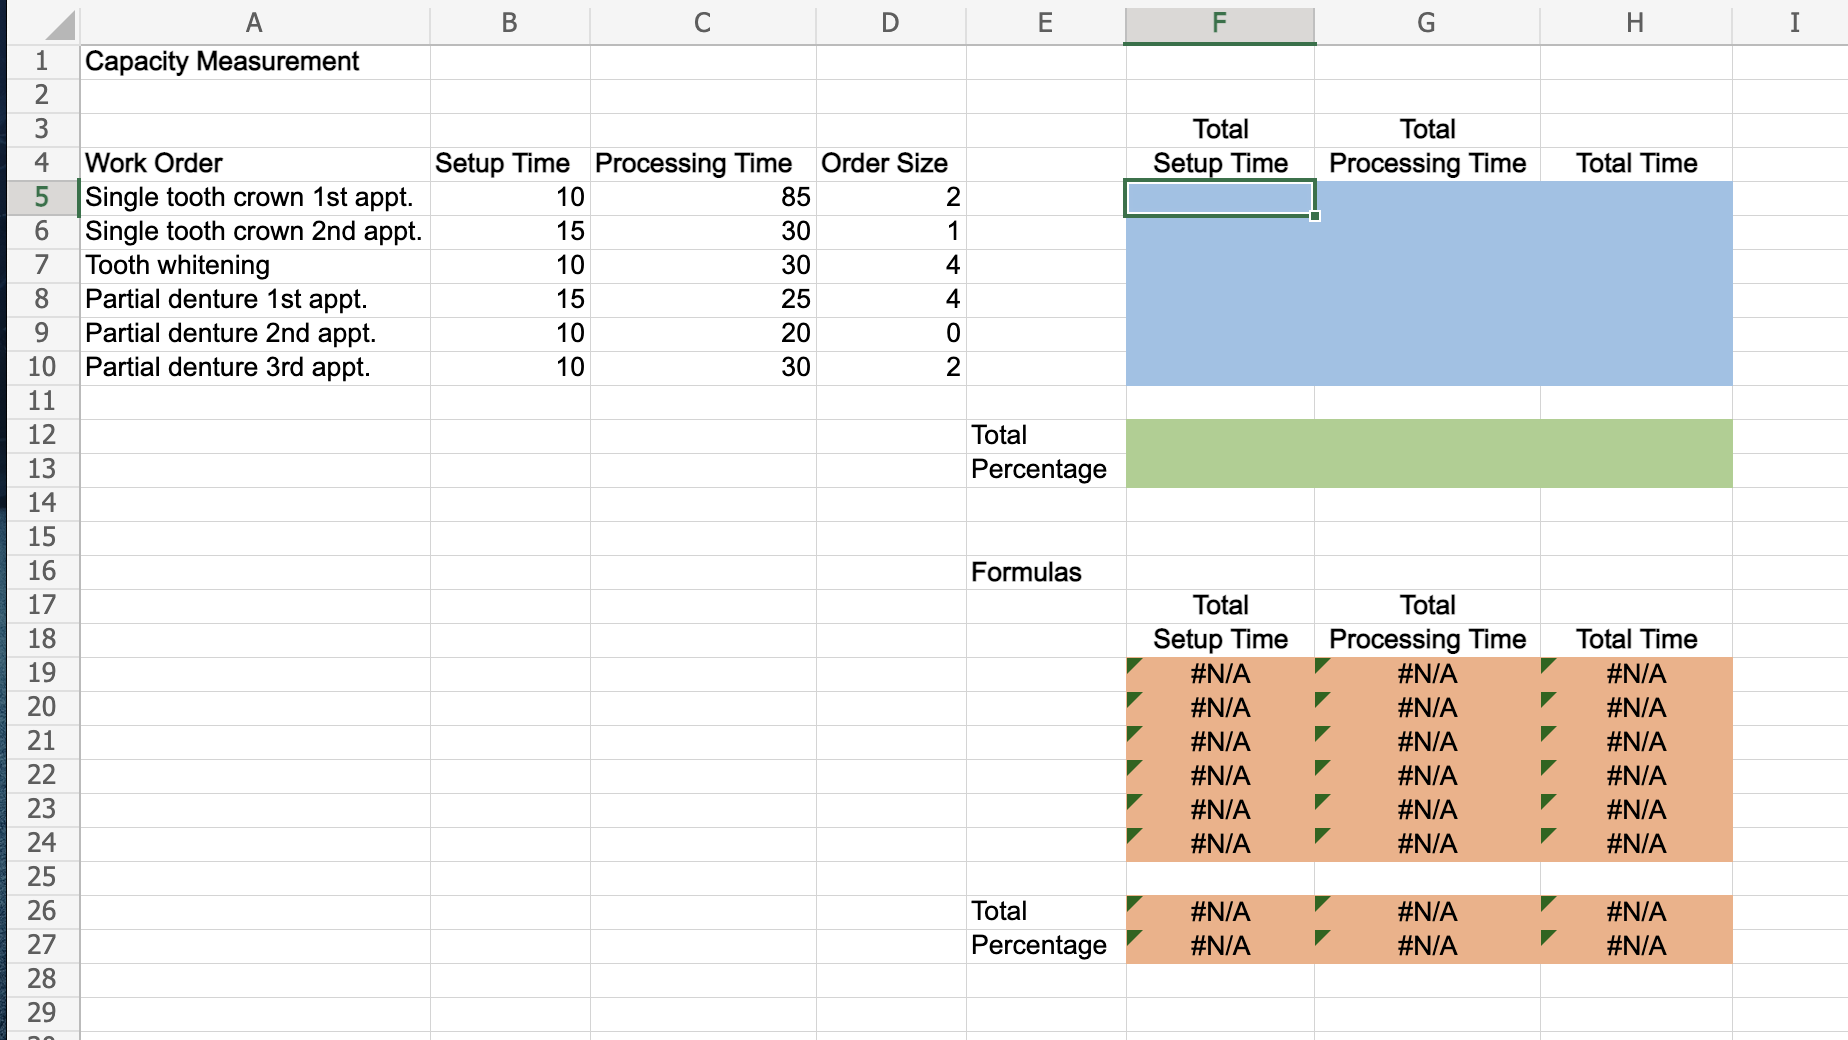
Task: Click order size 1 in row 6
Action: tap(890, 232)
